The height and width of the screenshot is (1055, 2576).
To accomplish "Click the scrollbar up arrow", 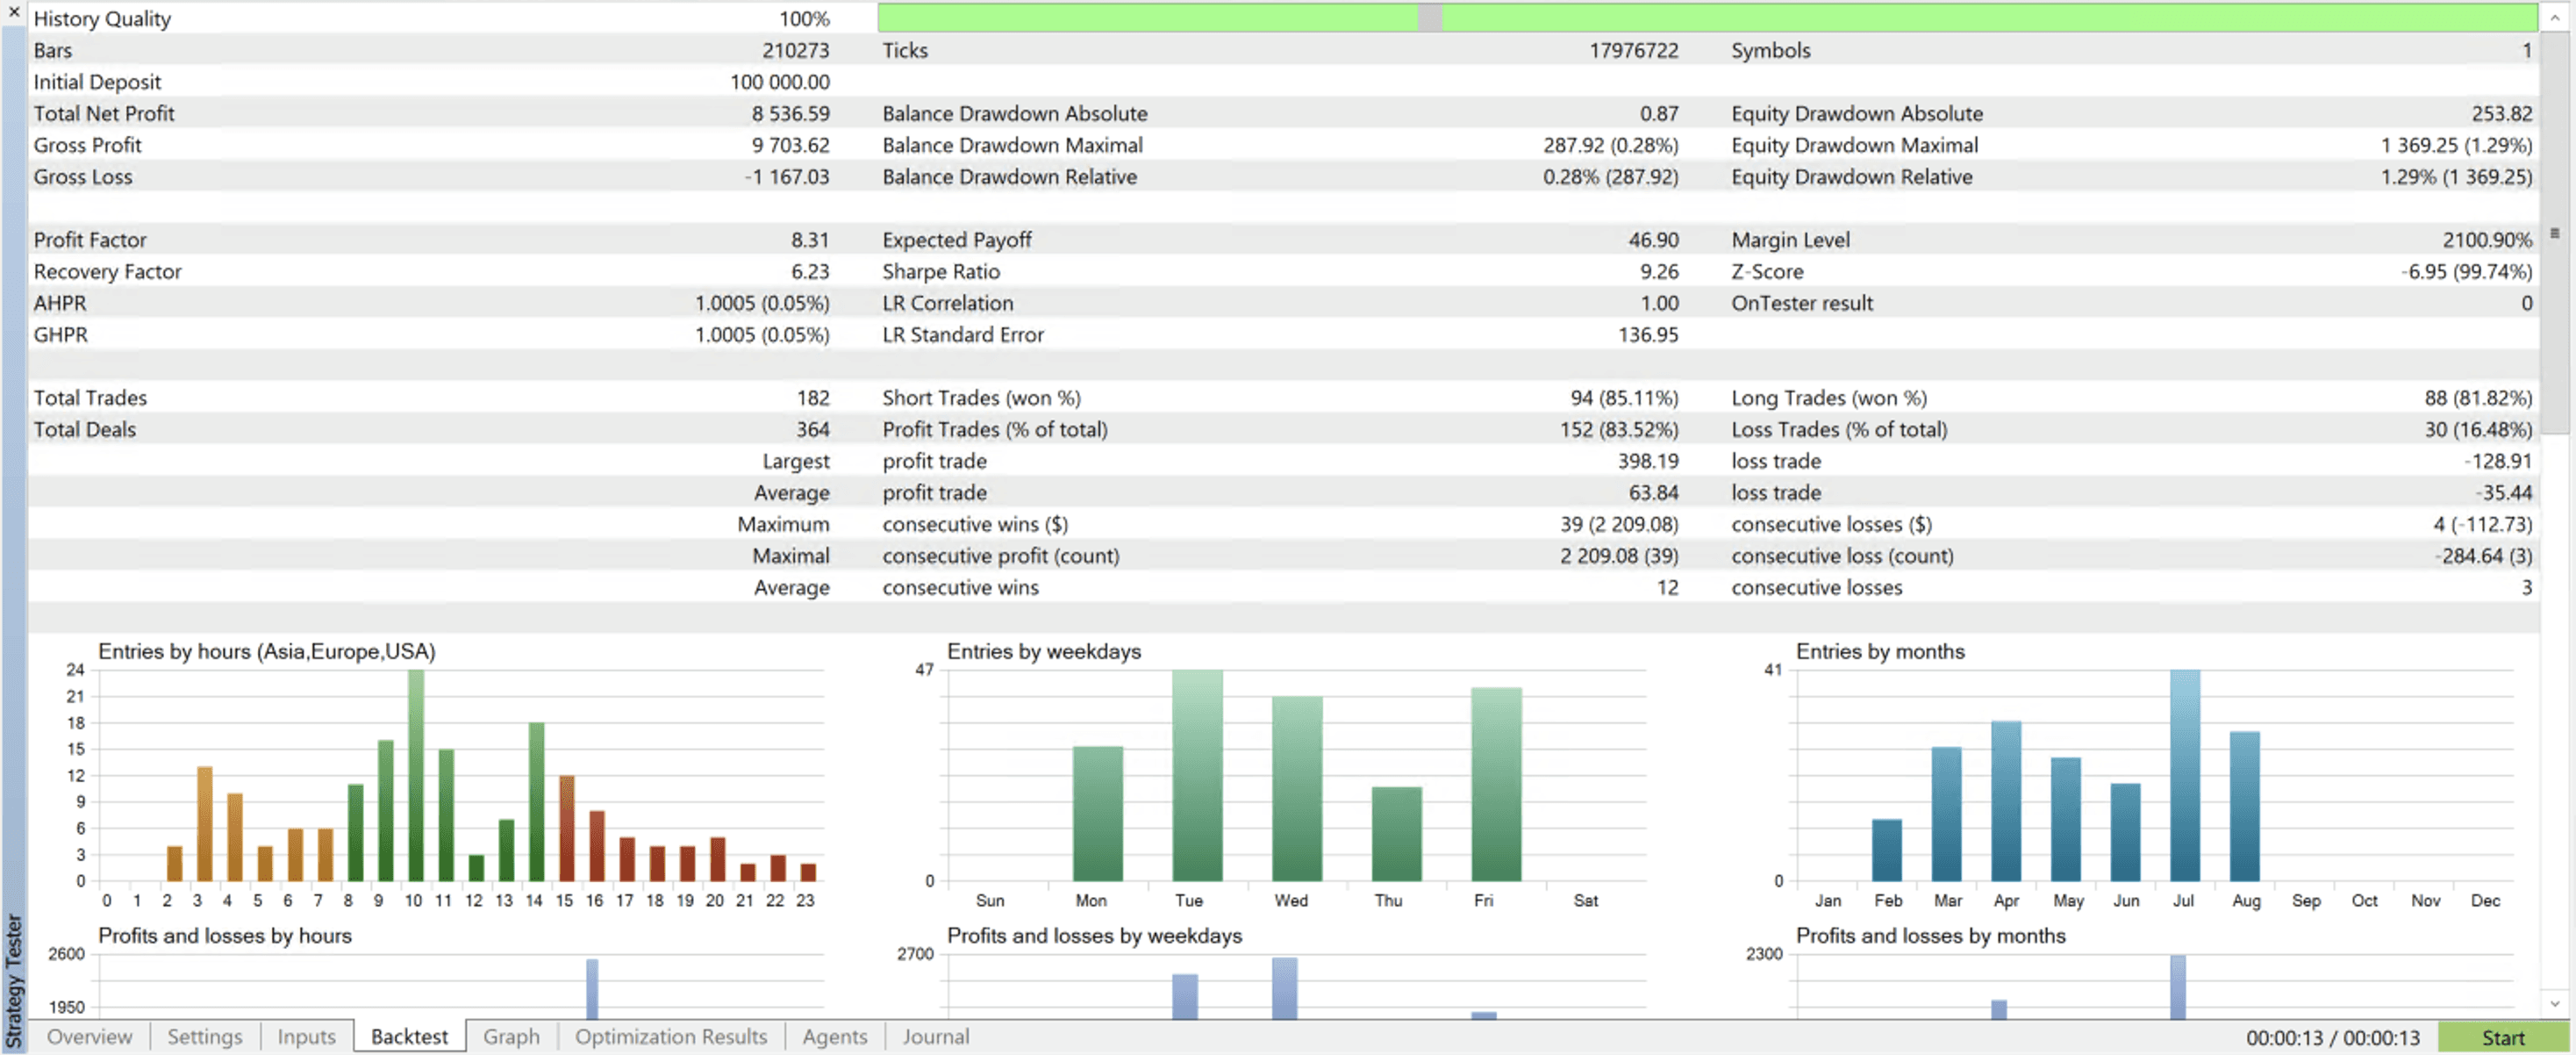I will coord(2555,17).
